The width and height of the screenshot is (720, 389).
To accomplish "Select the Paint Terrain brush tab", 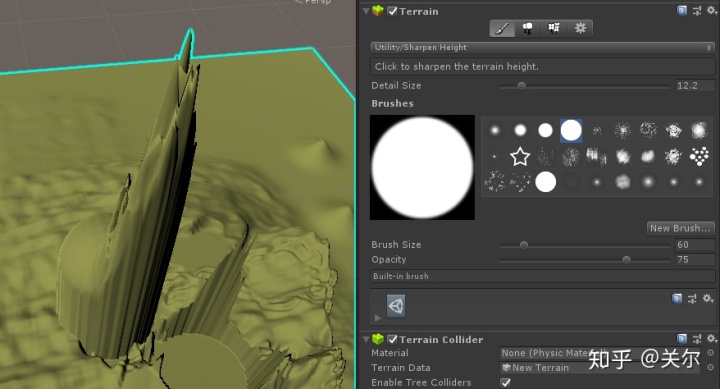I will 502,28.
